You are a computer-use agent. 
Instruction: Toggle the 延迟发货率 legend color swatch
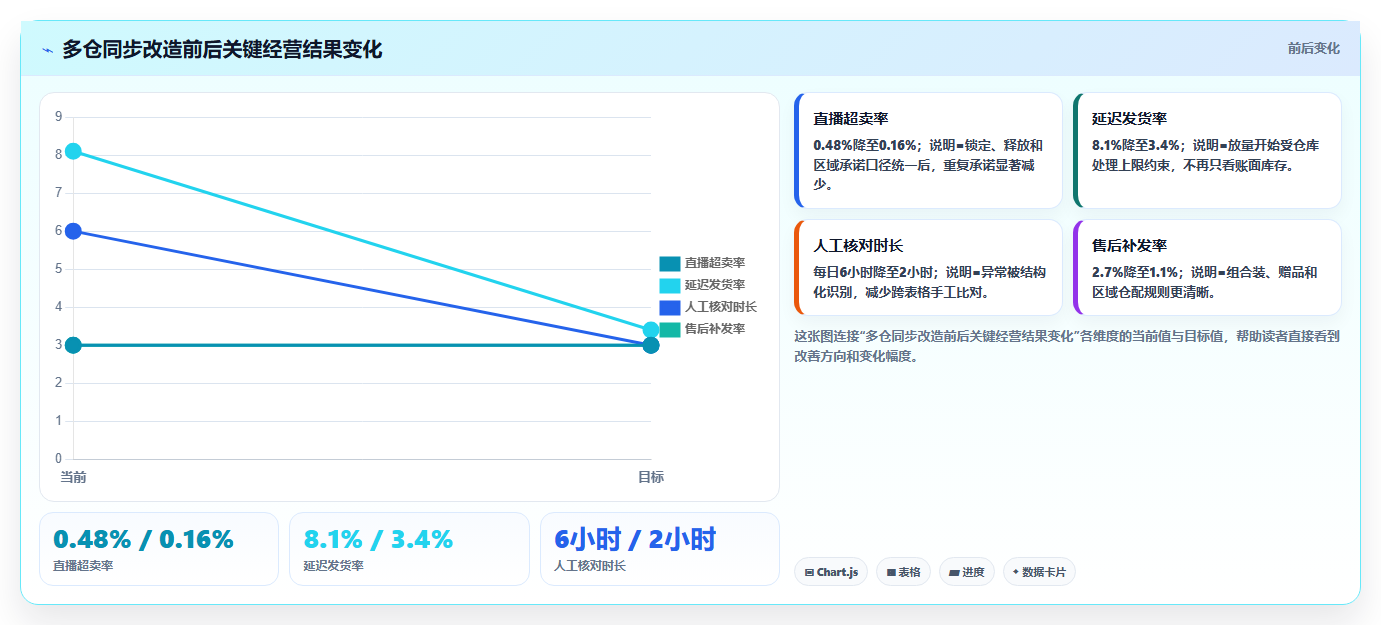tap(670, 285)
